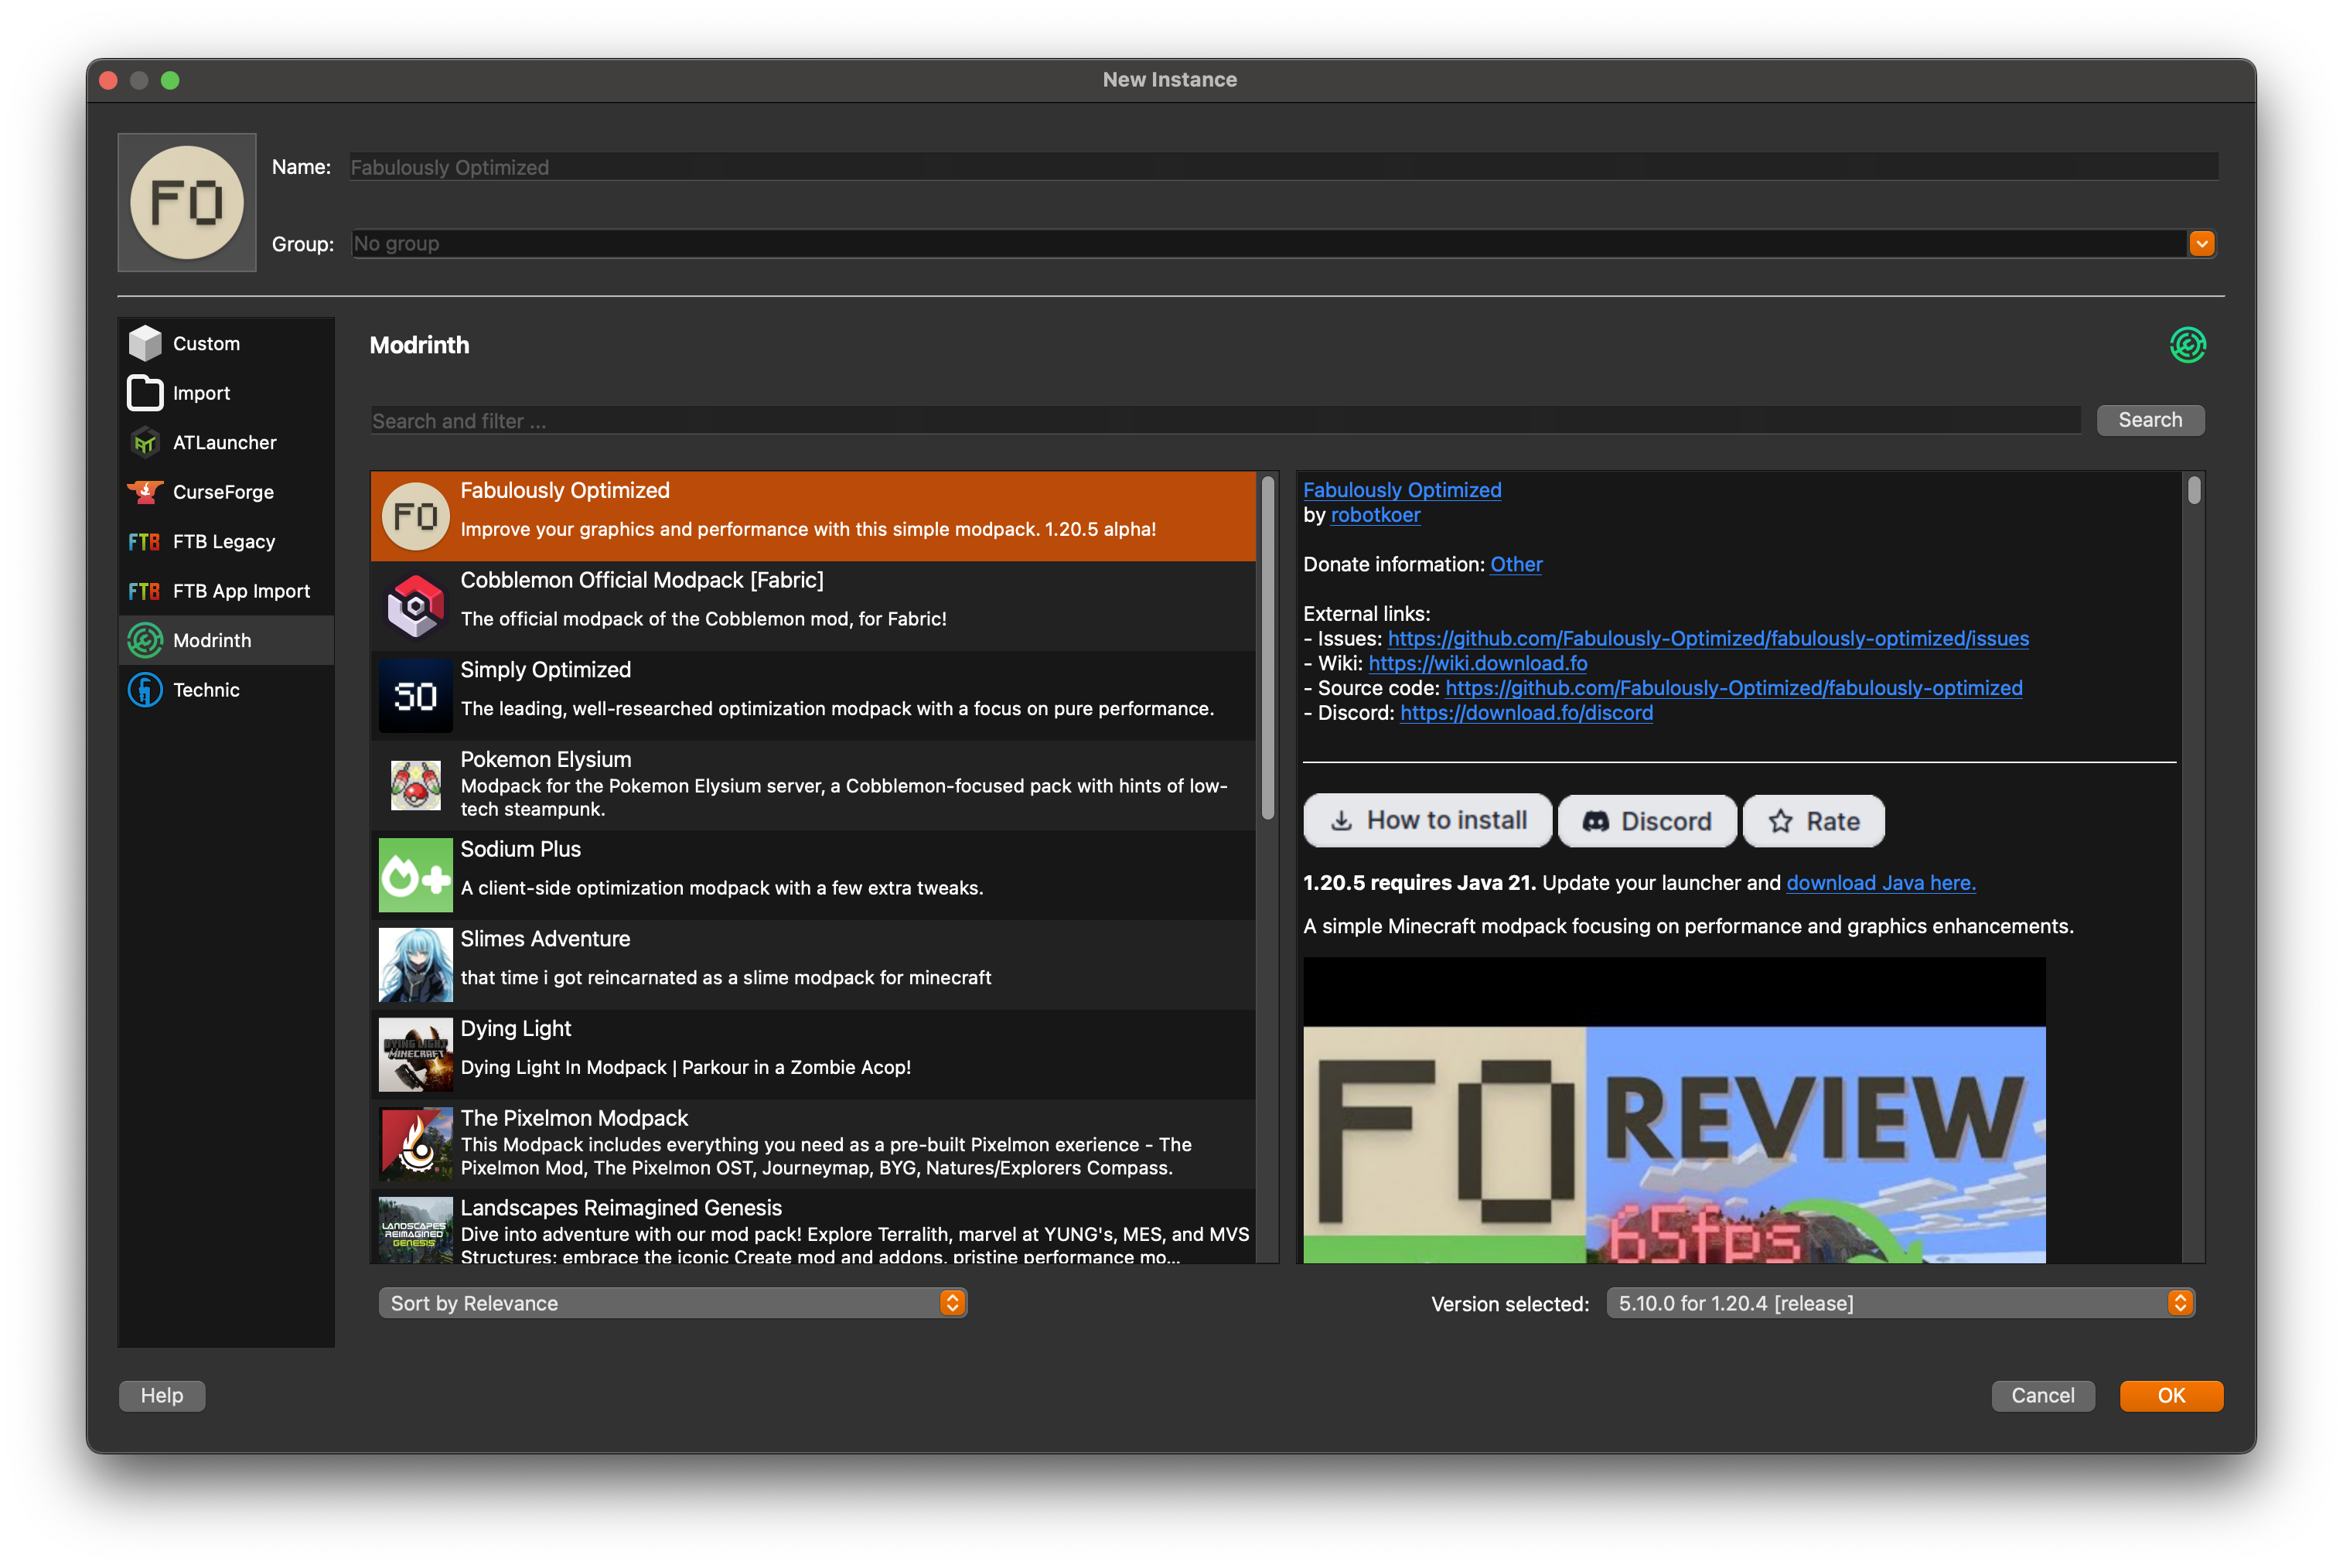Open the download.fo/discord link
Image resolution: width=2343 pixels, height=1568 pixels.
point(1526,713)
